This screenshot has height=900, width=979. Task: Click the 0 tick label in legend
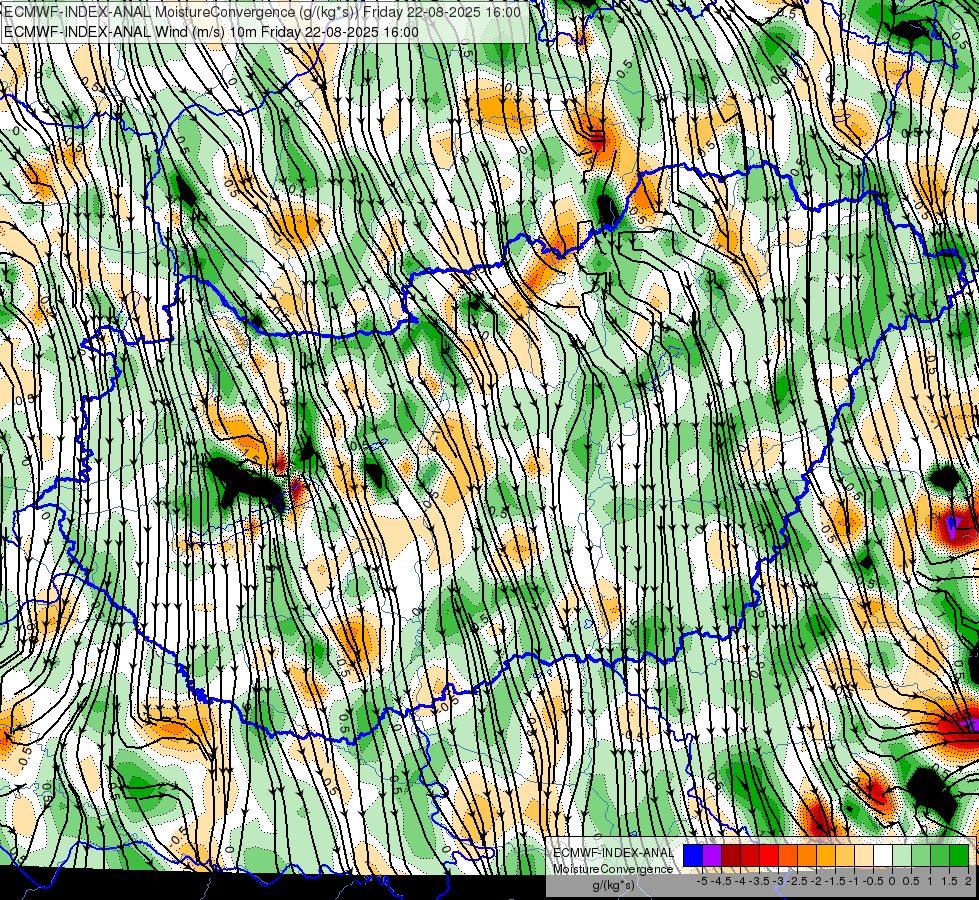coord(892,881)
